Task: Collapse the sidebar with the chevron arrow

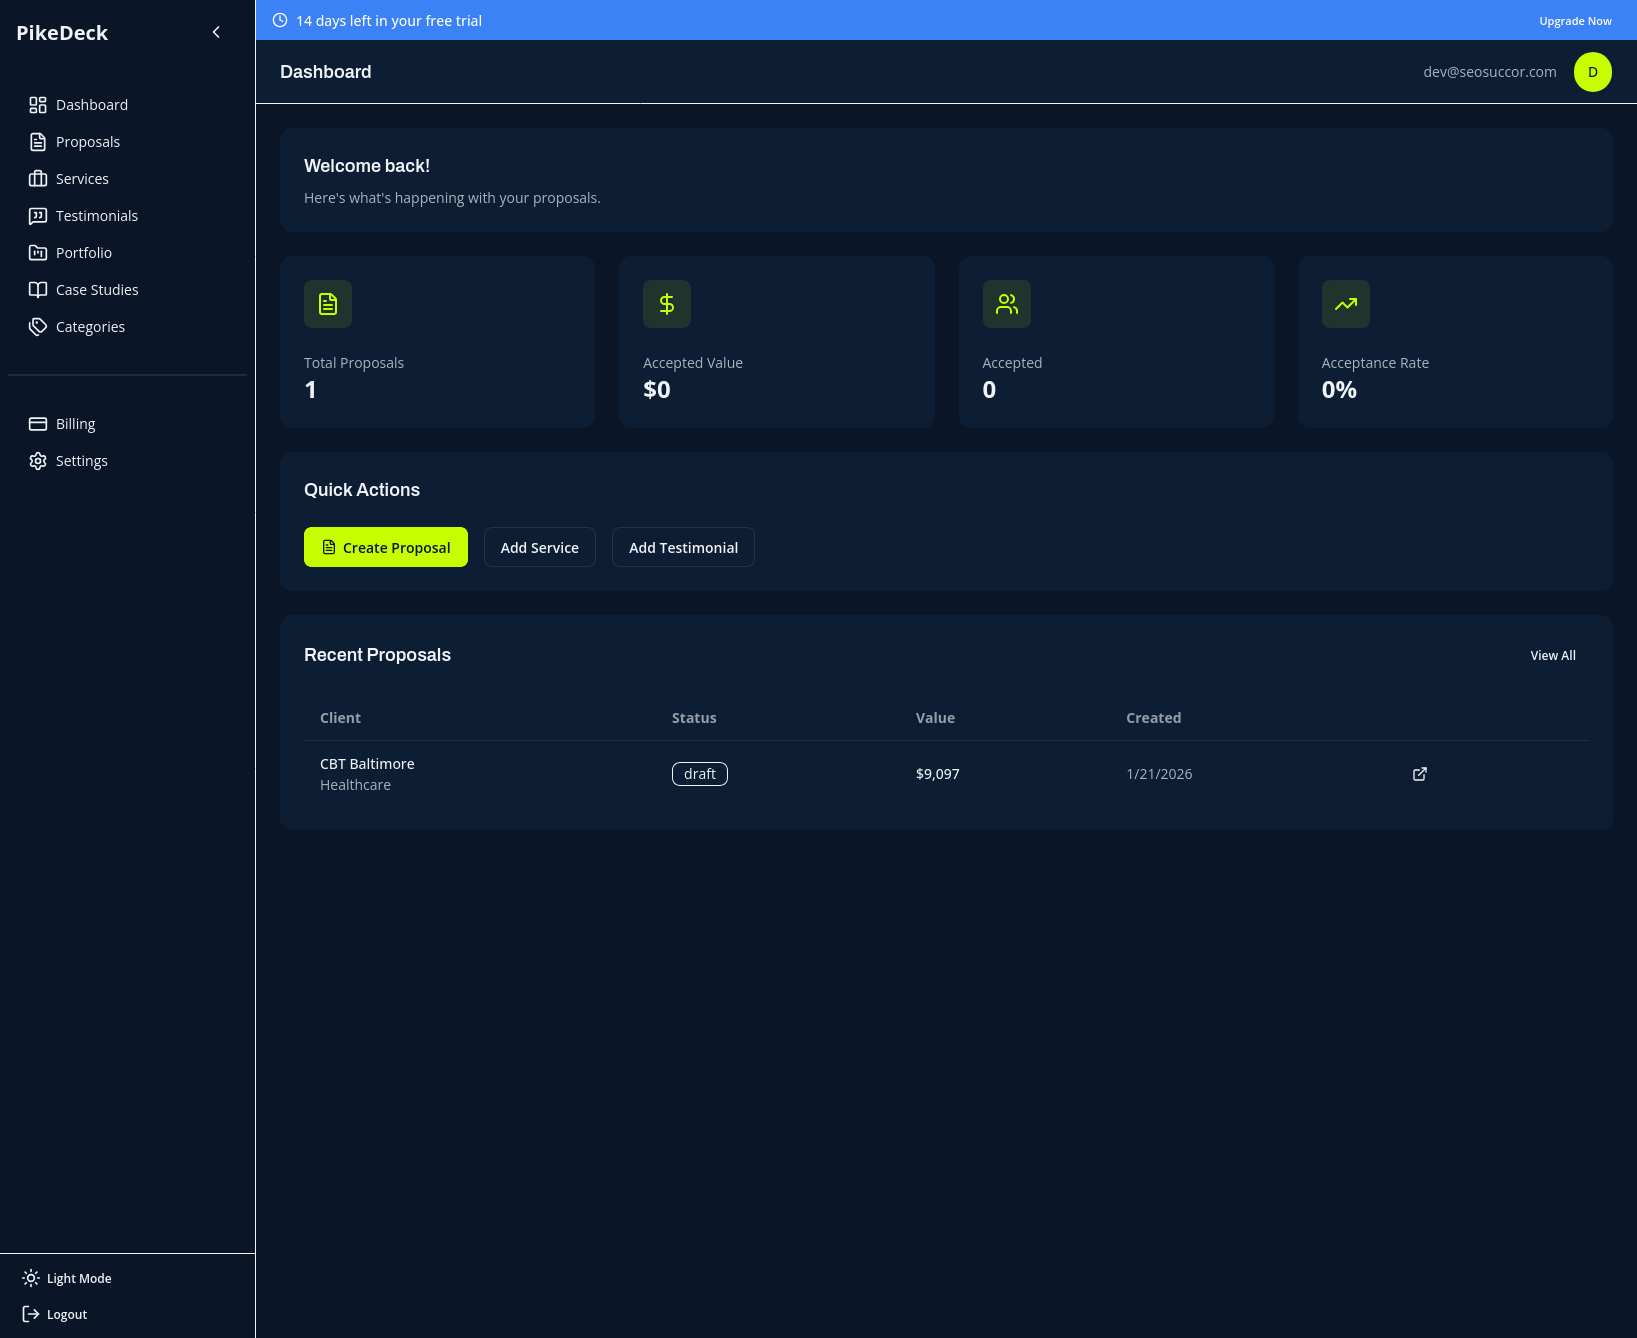Action: 216,33
